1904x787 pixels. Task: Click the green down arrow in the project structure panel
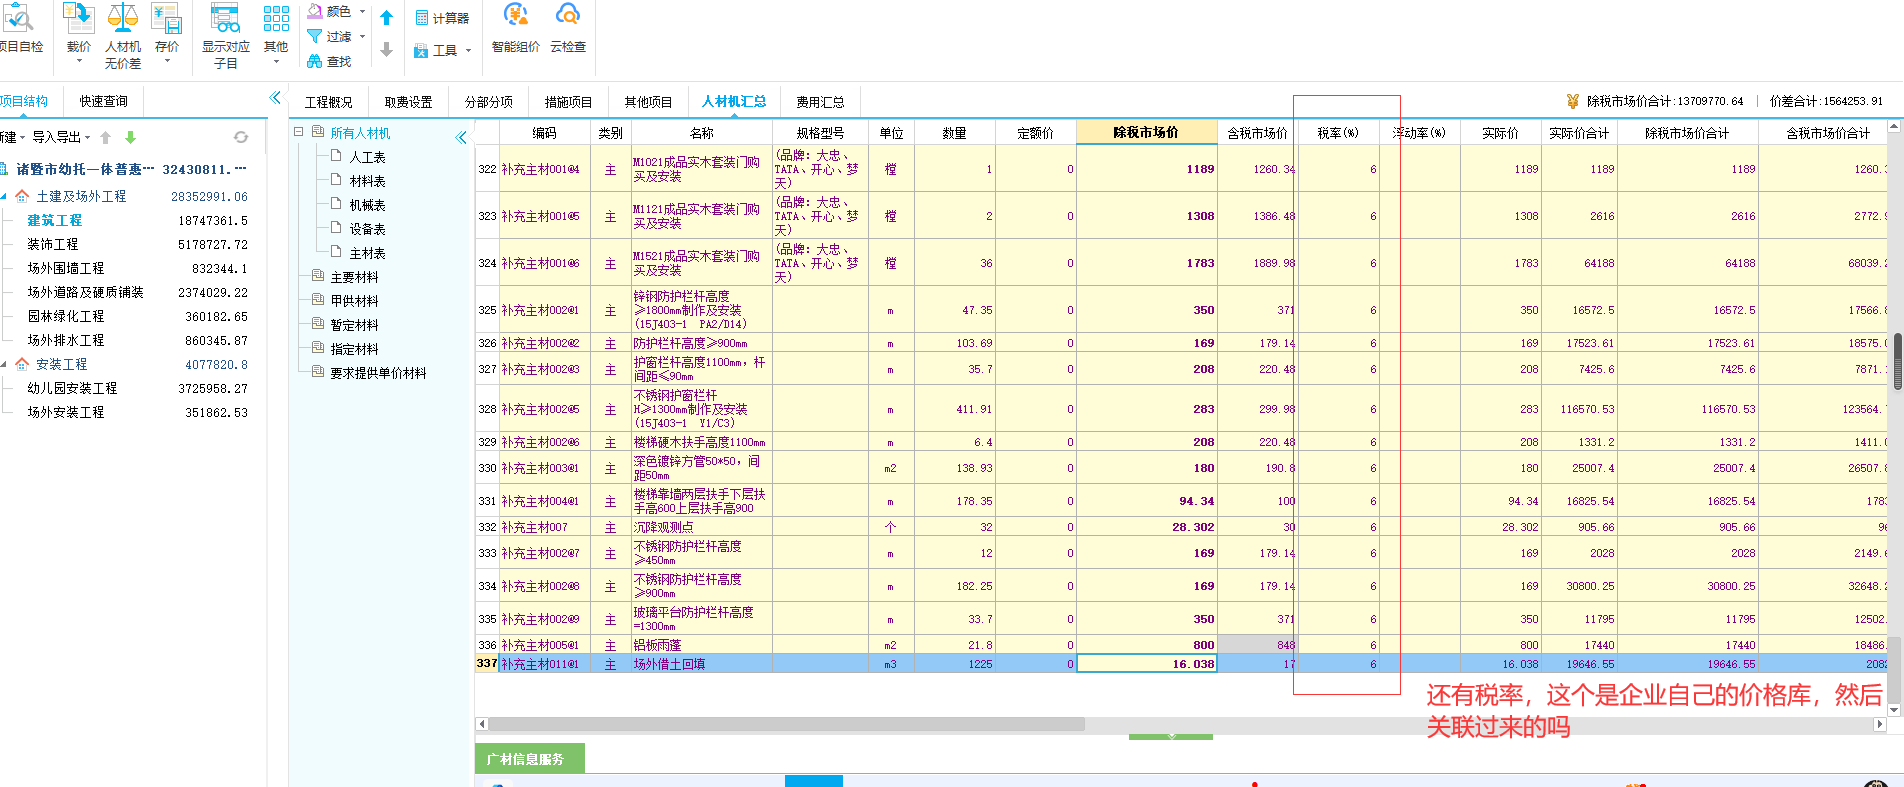pos(130,137)
